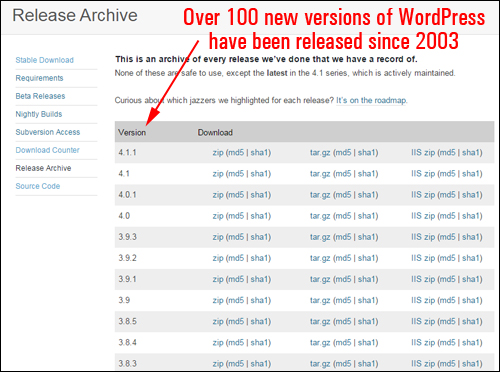Viewport: 500px width, 372px height.
Task: Select the 3.8.5 version number cell
Action: [x=127, y=321]
